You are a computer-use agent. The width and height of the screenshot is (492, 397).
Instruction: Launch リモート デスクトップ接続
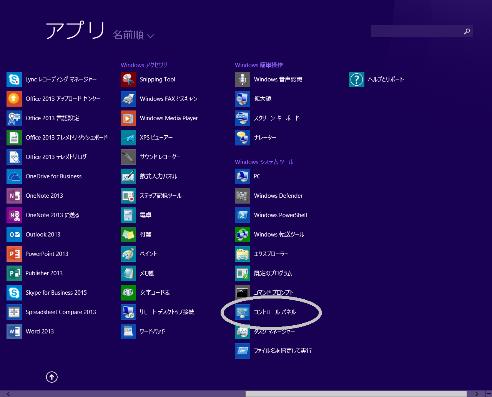tap(158, 312)
